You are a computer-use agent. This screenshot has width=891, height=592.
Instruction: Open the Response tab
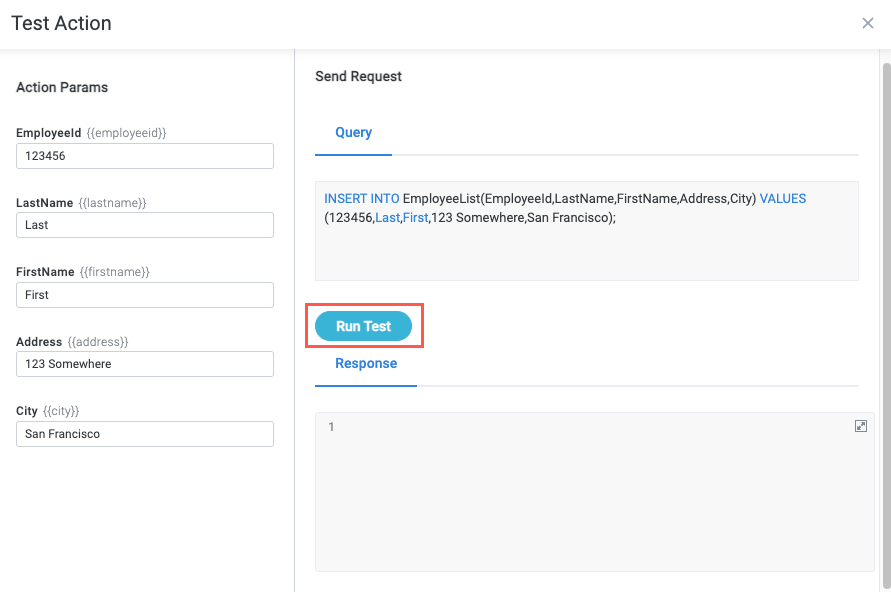coord(366,363)
